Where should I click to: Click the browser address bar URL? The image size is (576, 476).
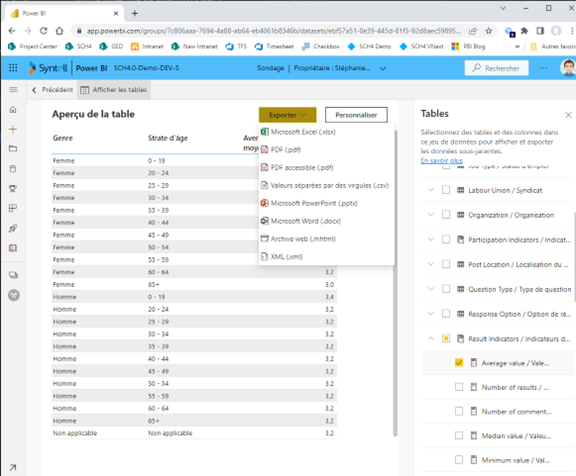coord(273,31)
